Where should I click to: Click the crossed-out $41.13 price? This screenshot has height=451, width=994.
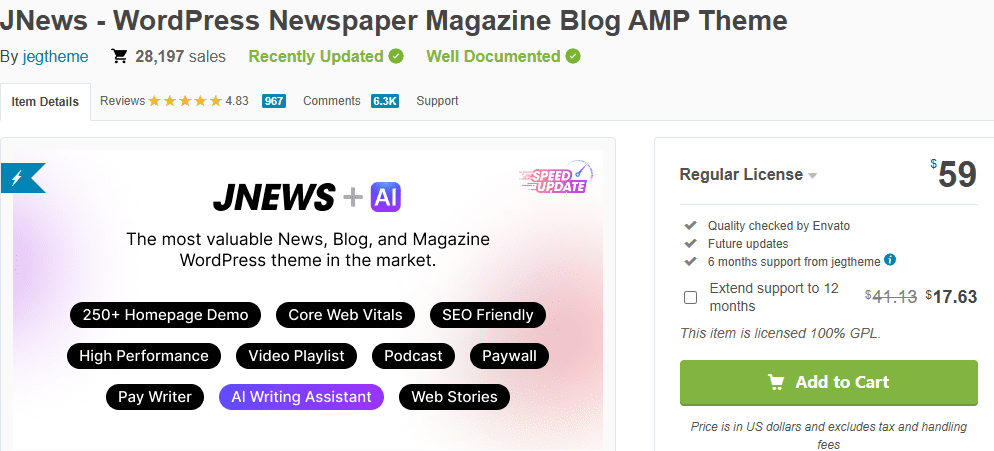point(891,297)
